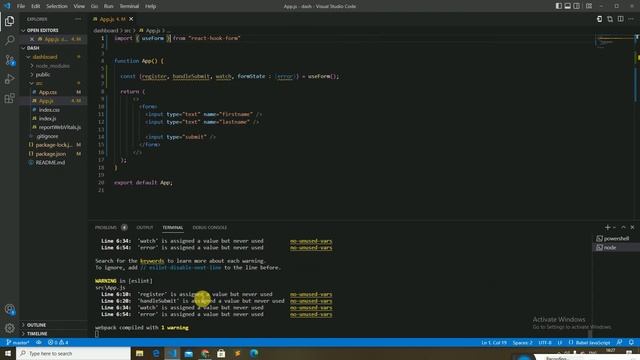The image size is (640, 360).
Task: Click Ln 1, Col 19 cursor position
Action: (494, 342)
